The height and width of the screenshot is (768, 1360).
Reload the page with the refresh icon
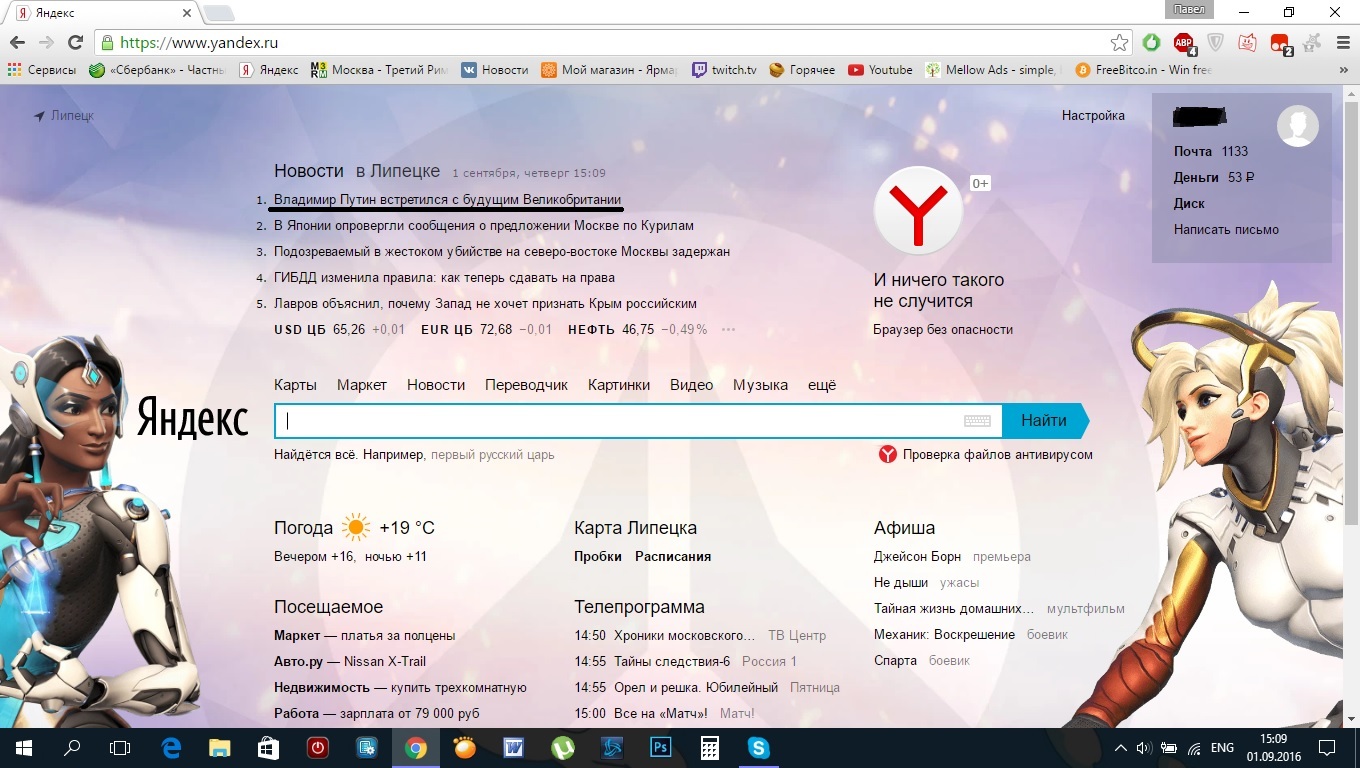[75, 43]
